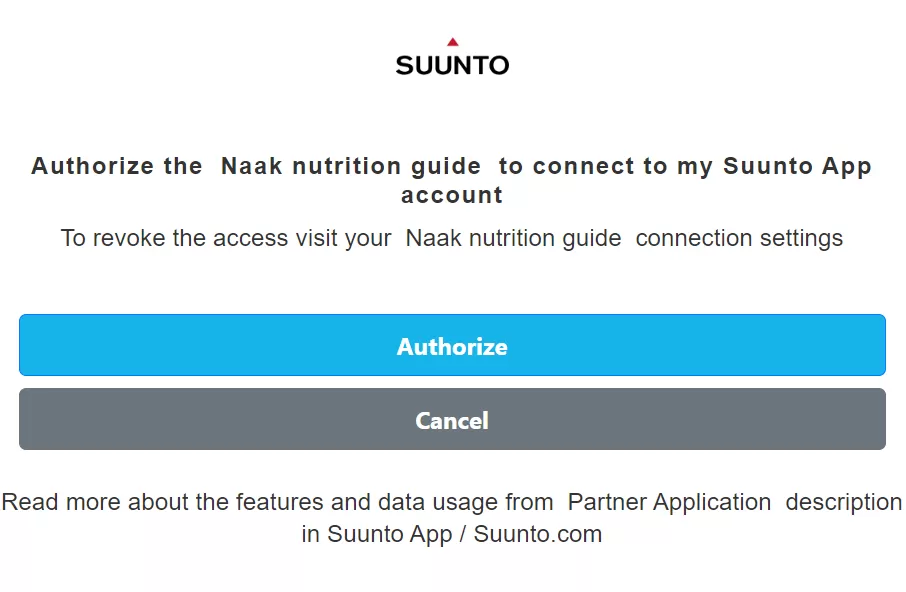
Task: Open the Suunto.com reference in the footer
Action: pos(538,534)
